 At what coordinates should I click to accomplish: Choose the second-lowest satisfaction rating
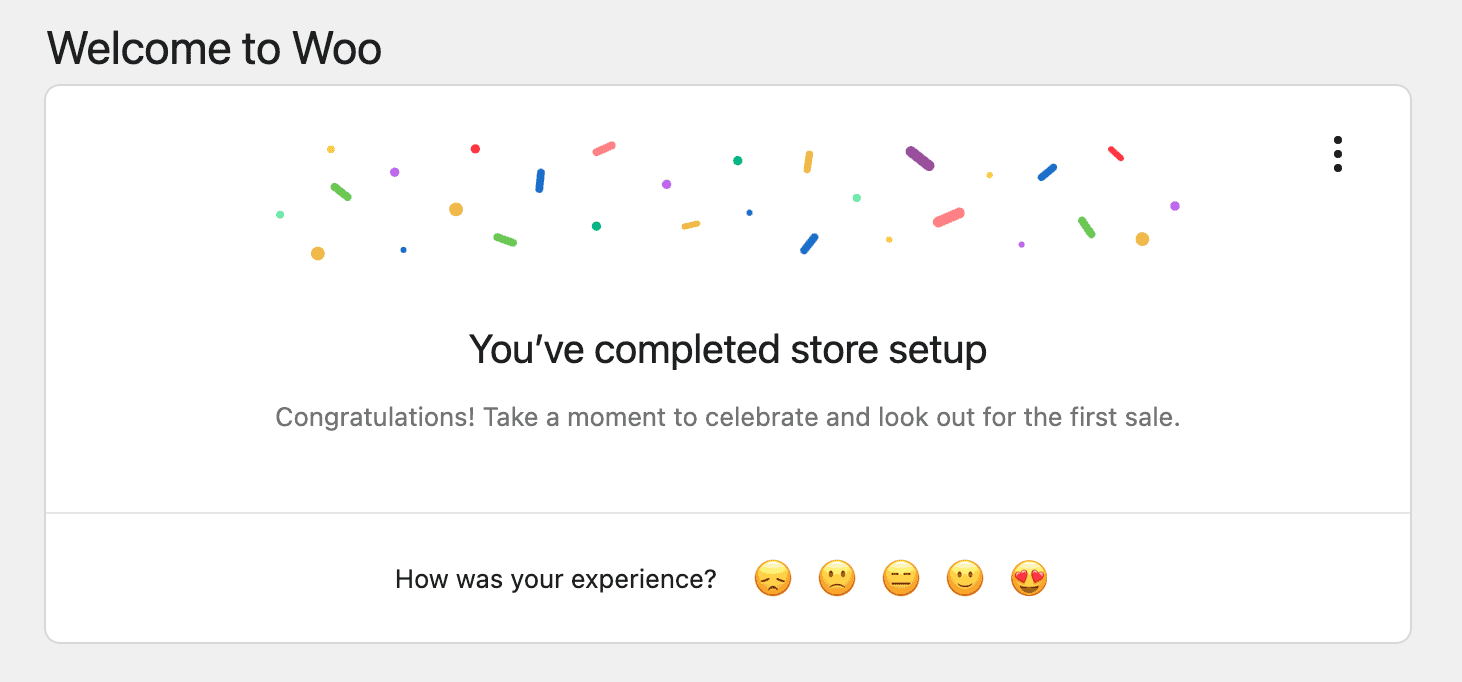(x=836, y=578)
